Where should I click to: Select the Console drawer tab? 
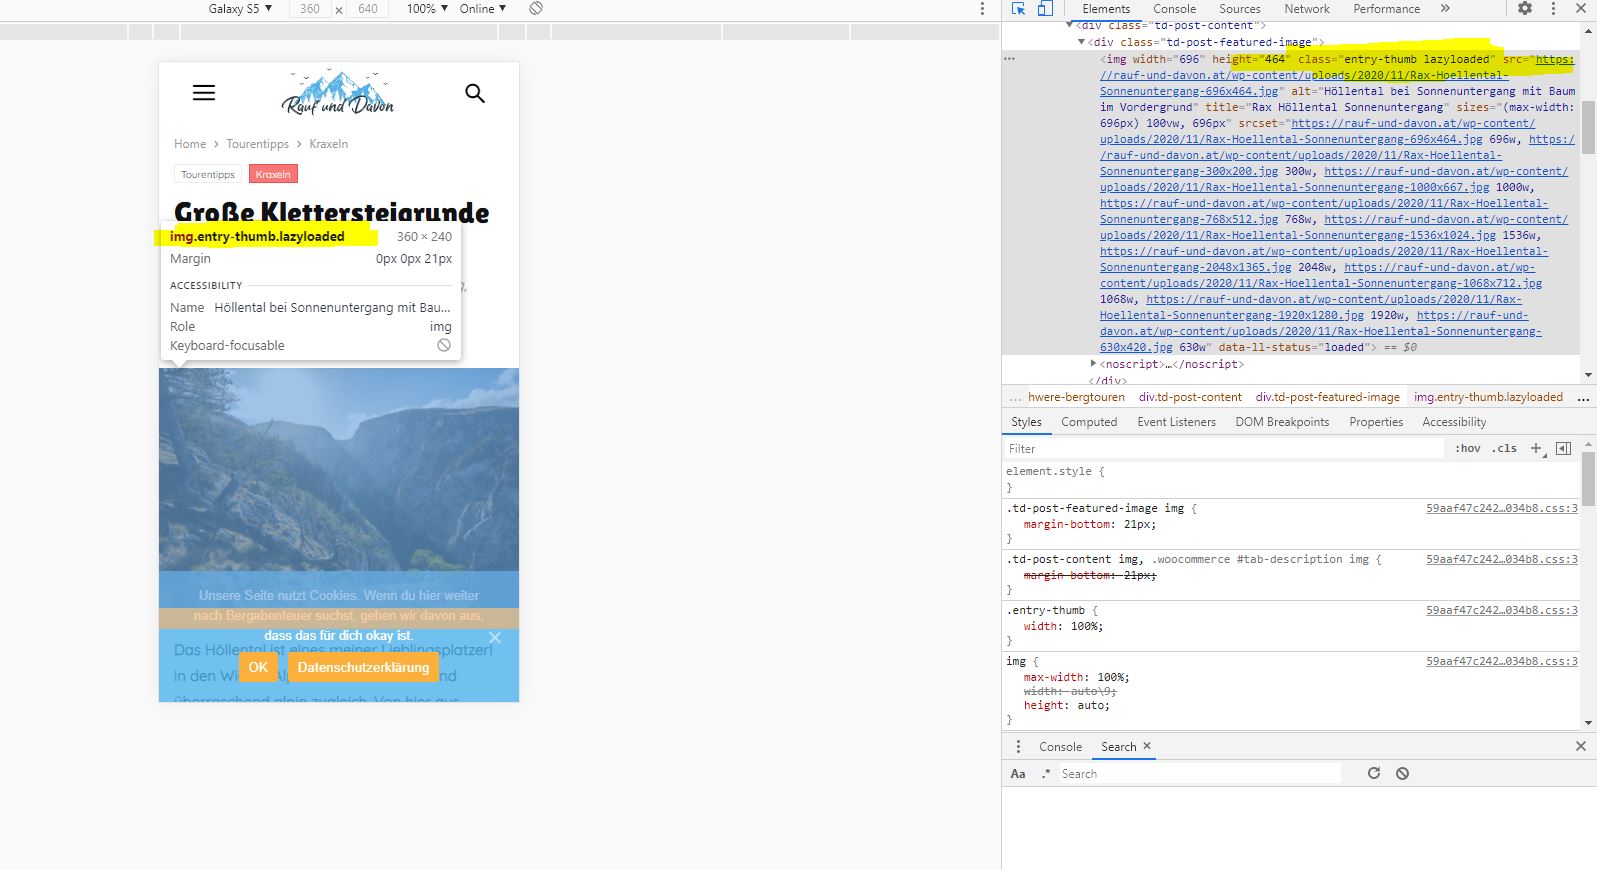coord(1060,746)
